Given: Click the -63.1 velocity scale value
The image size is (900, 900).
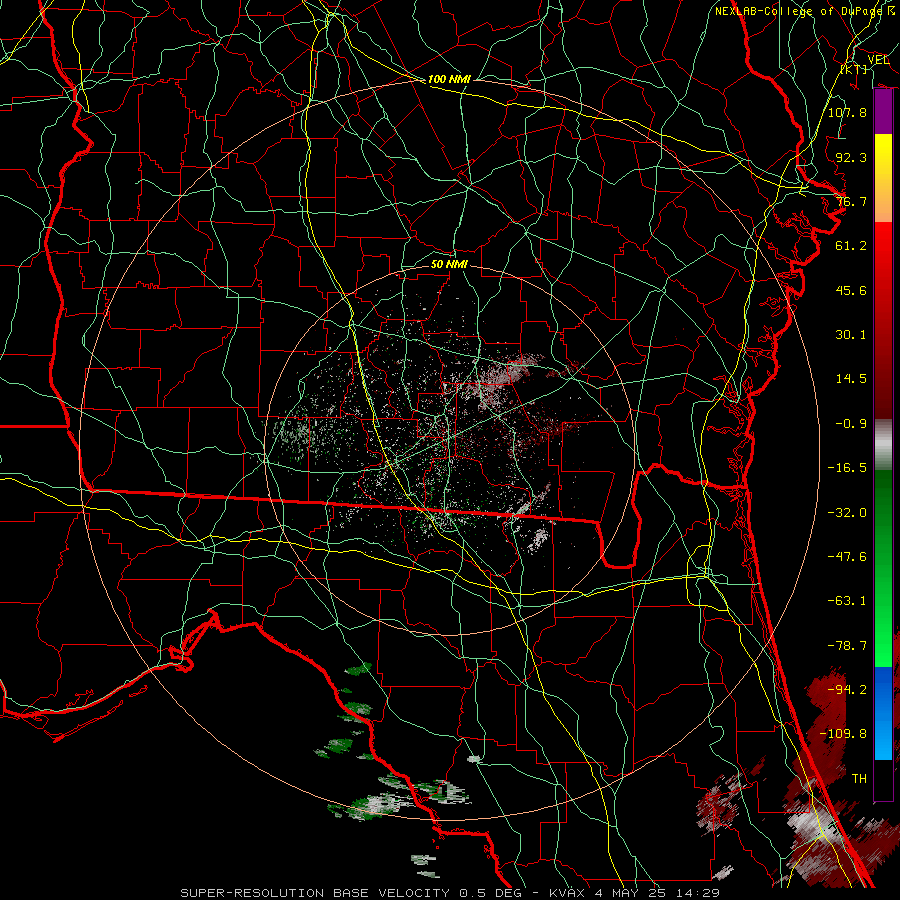Looking at the screenshot, I should (x=847, y=601).
